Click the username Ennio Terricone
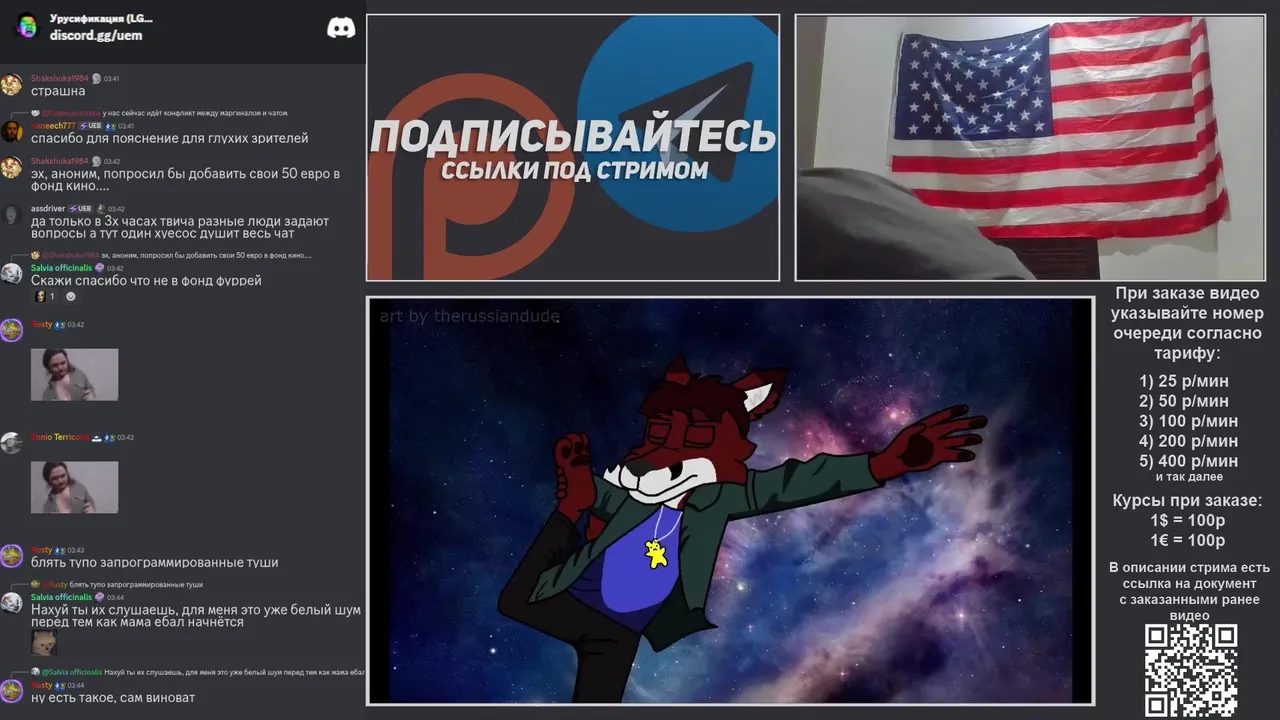The image size is (1280, 720). [x=59, y=437]
